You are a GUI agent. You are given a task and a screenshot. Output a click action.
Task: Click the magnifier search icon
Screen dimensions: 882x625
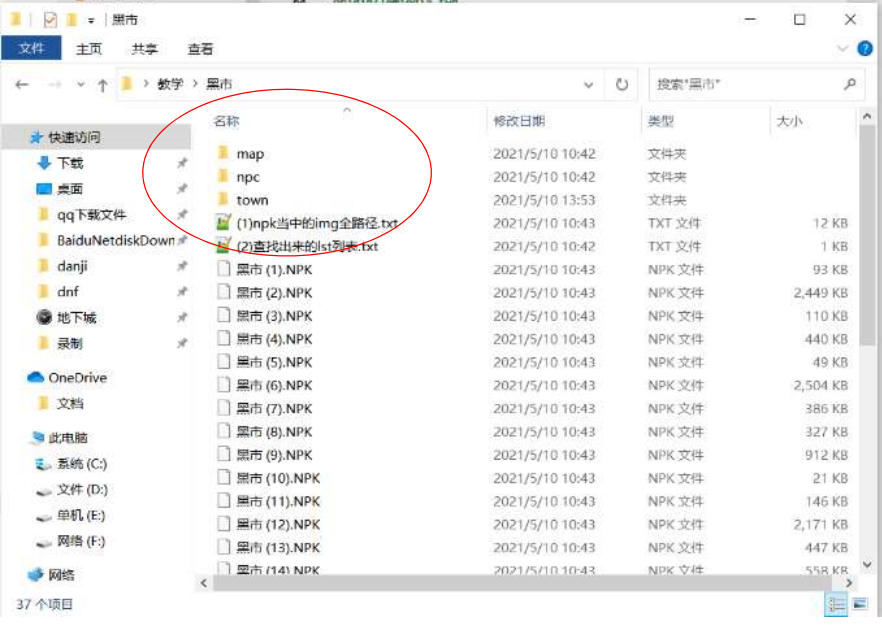pos(850,85)
